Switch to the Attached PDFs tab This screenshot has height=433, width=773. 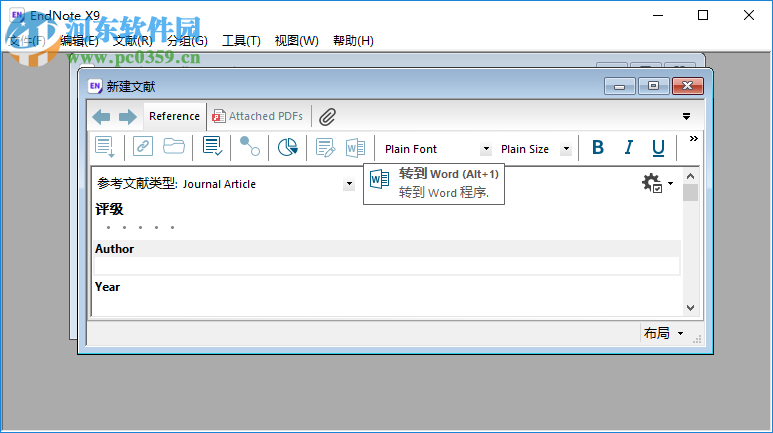(257, 116)
